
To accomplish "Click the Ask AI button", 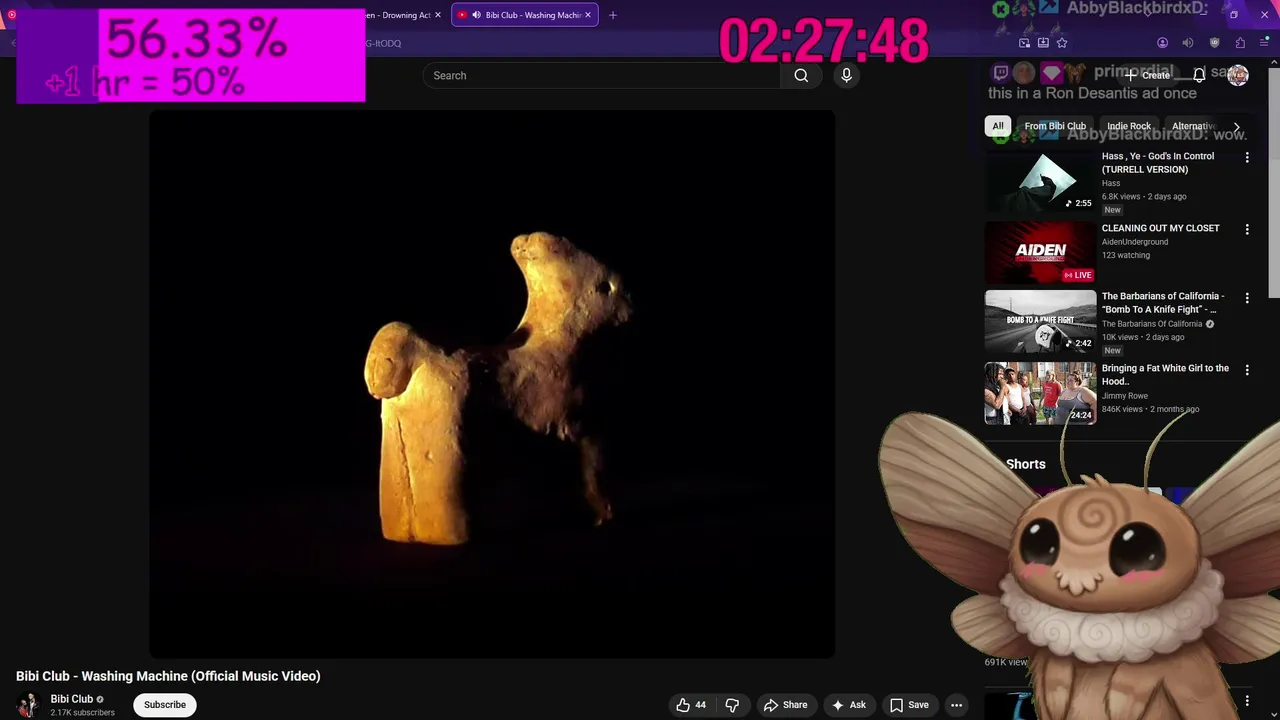I will [848, 705].
